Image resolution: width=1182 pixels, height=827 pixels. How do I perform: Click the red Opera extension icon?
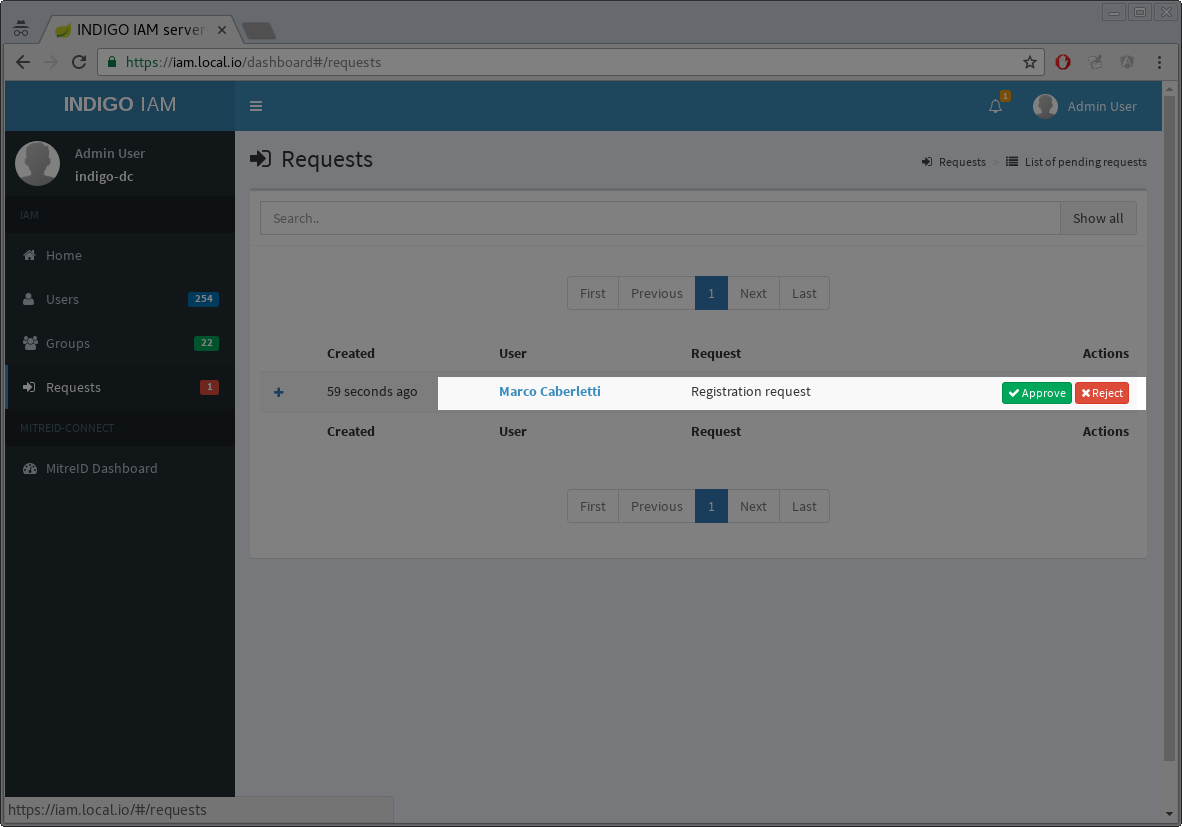[x=1063, y=63]
